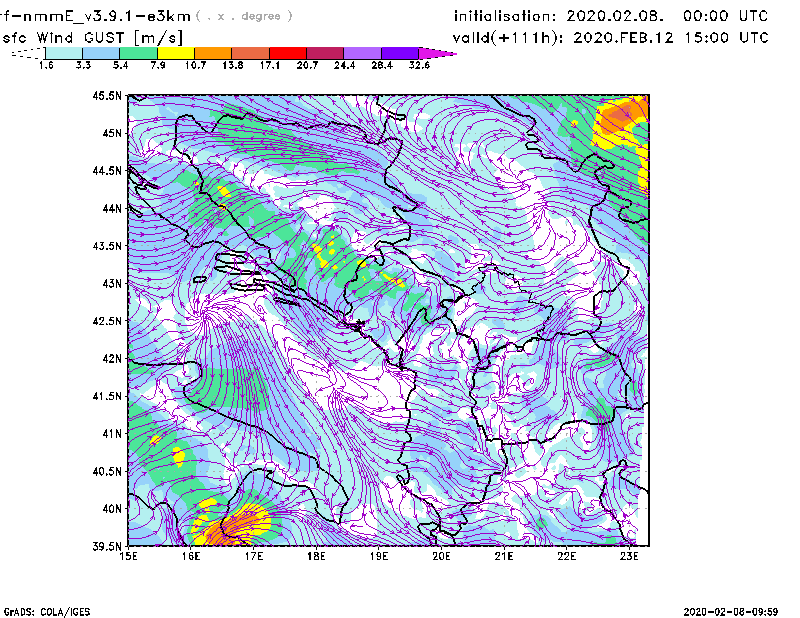Click the 42N latitude label

click(x=112, y=358)
